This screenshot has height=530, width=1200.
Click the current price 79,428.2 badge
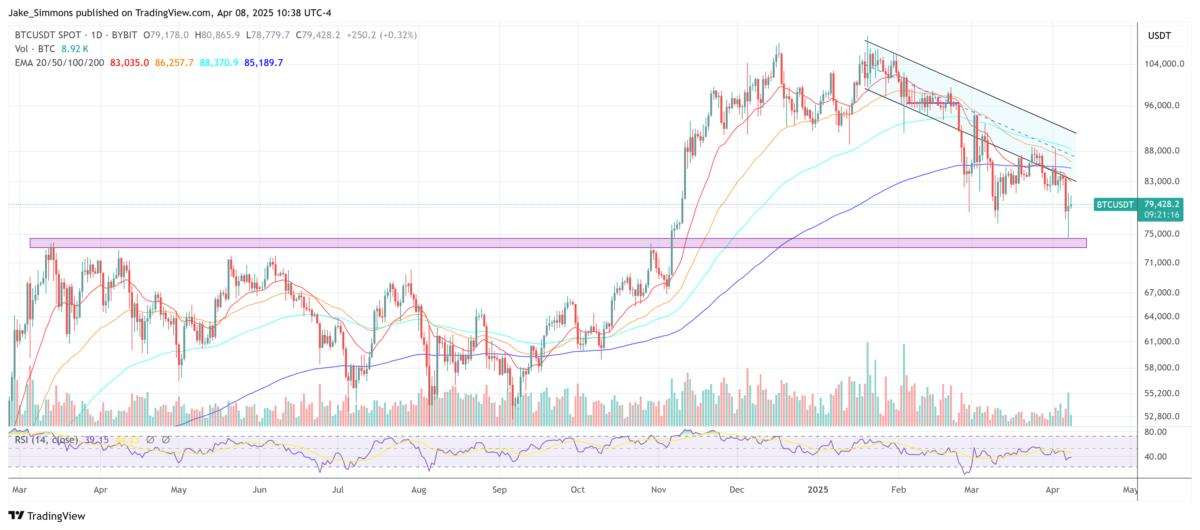pos(1163,204)
